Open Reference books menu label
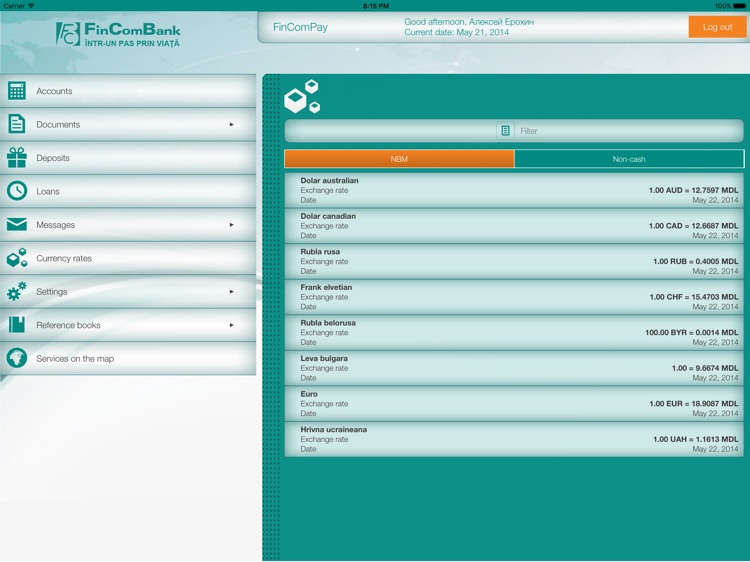The width and height of the screenshot is (750, 562). (x=68, y=325)
